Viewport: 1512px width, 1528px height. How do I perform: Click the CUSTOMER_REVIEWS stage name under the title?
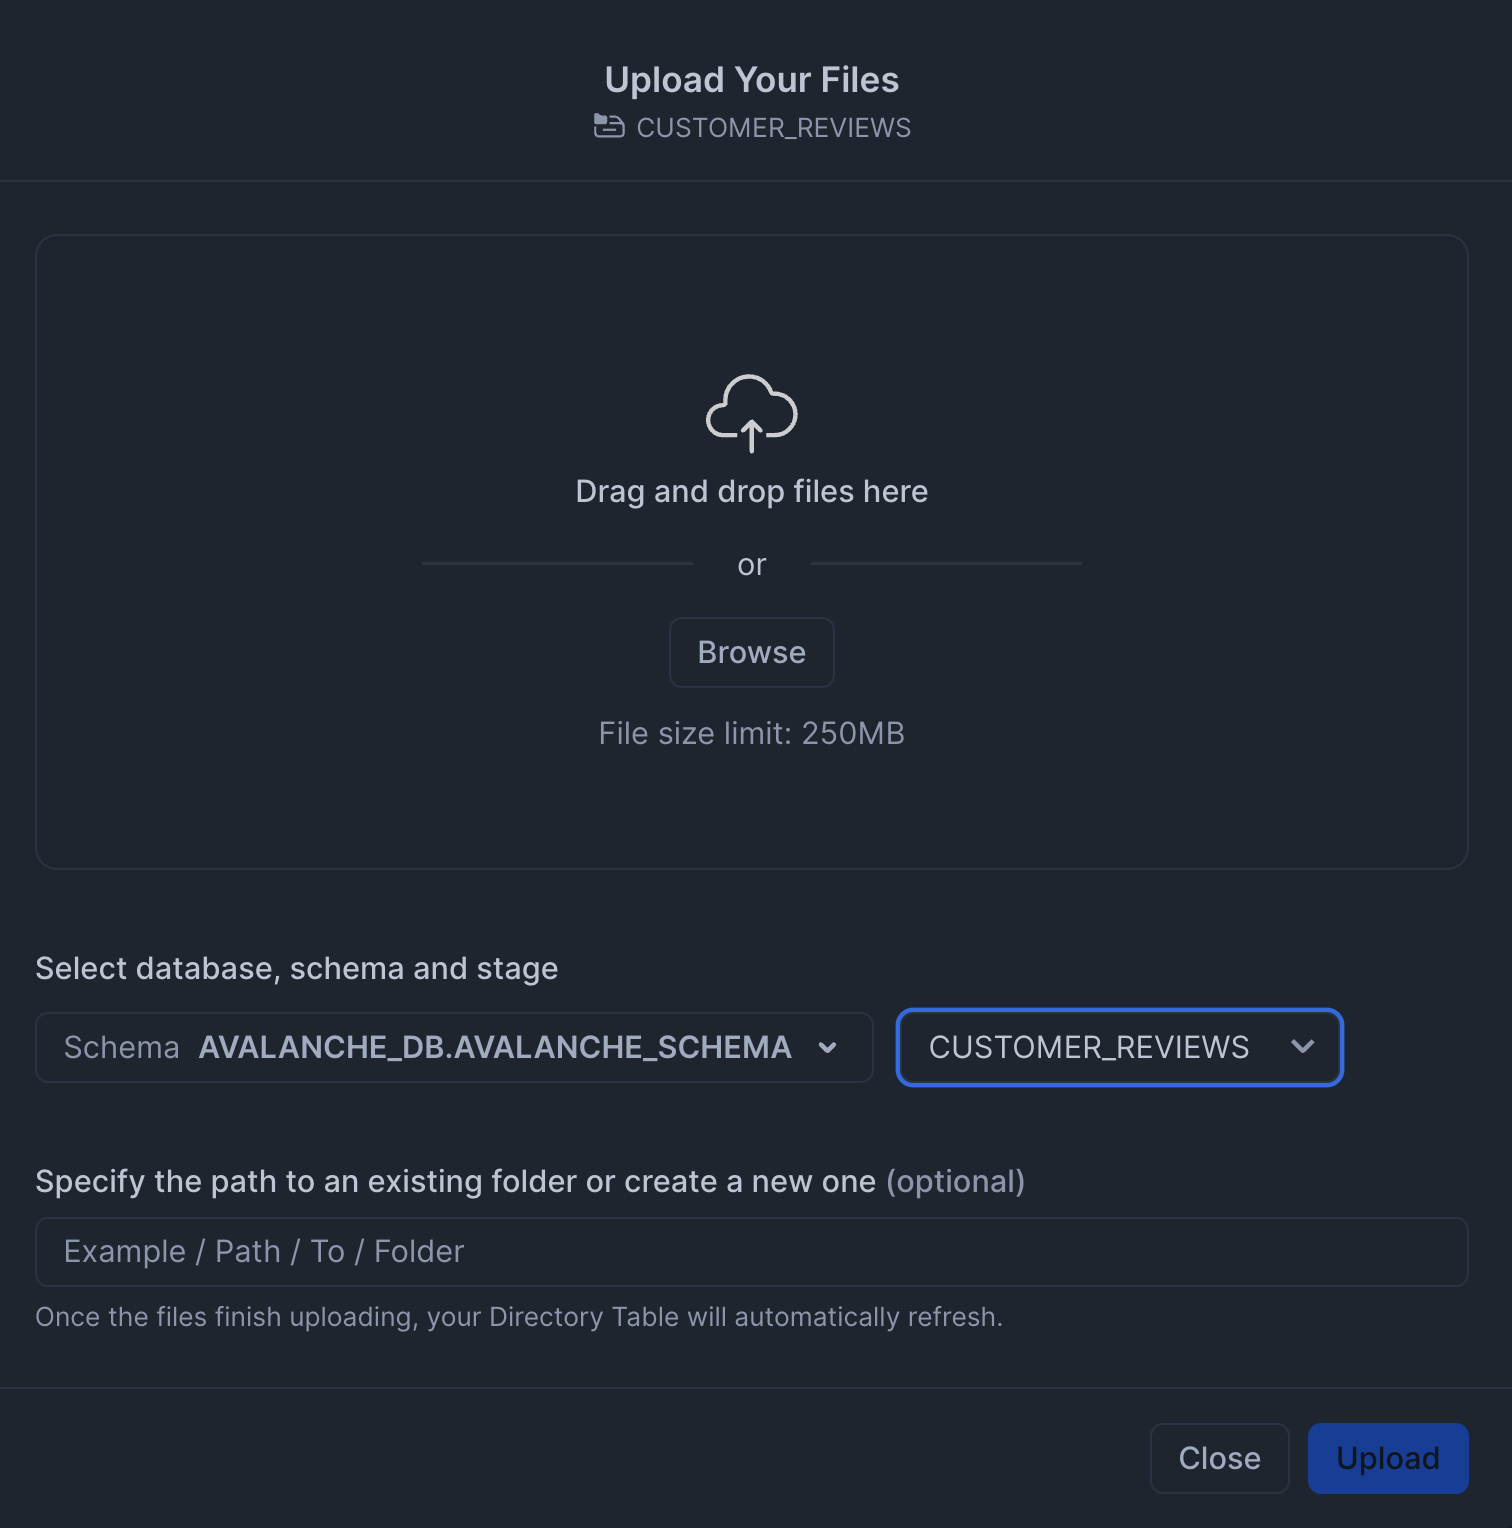pos(773,128)
